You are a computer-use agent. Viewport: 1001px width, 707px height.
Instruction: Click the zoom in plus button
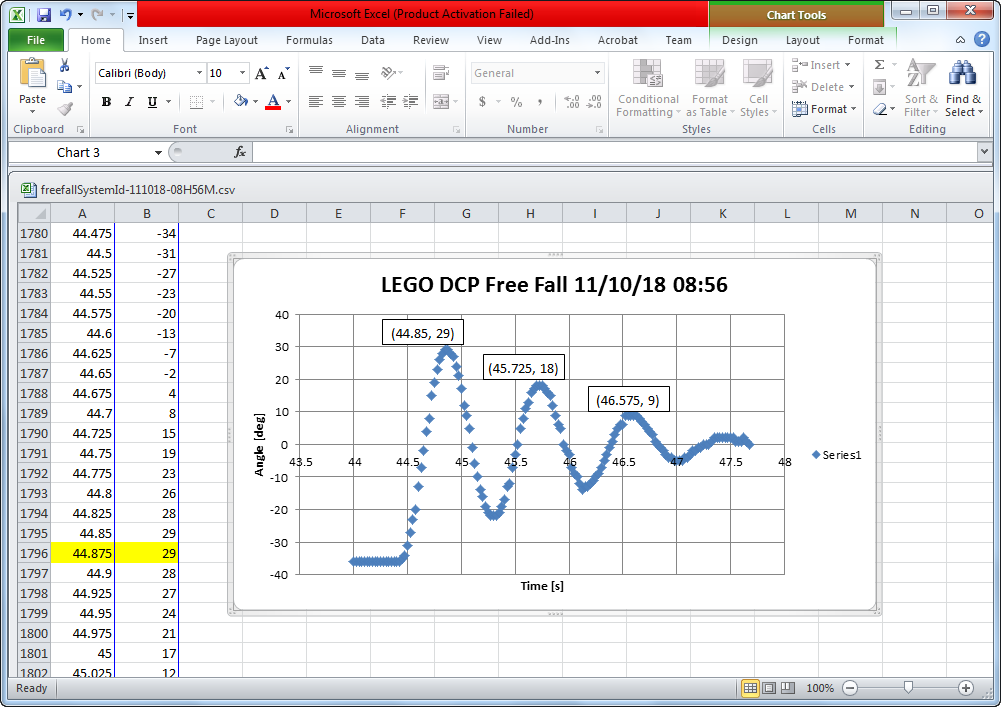(x=966, y=688)
